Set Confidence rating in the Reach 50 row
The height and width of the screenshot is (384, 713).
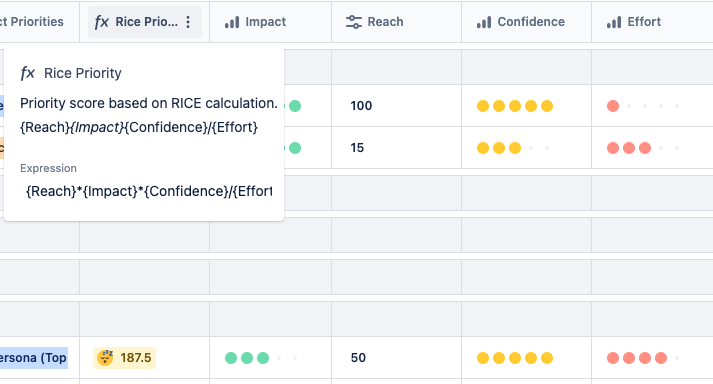point(515,358)
